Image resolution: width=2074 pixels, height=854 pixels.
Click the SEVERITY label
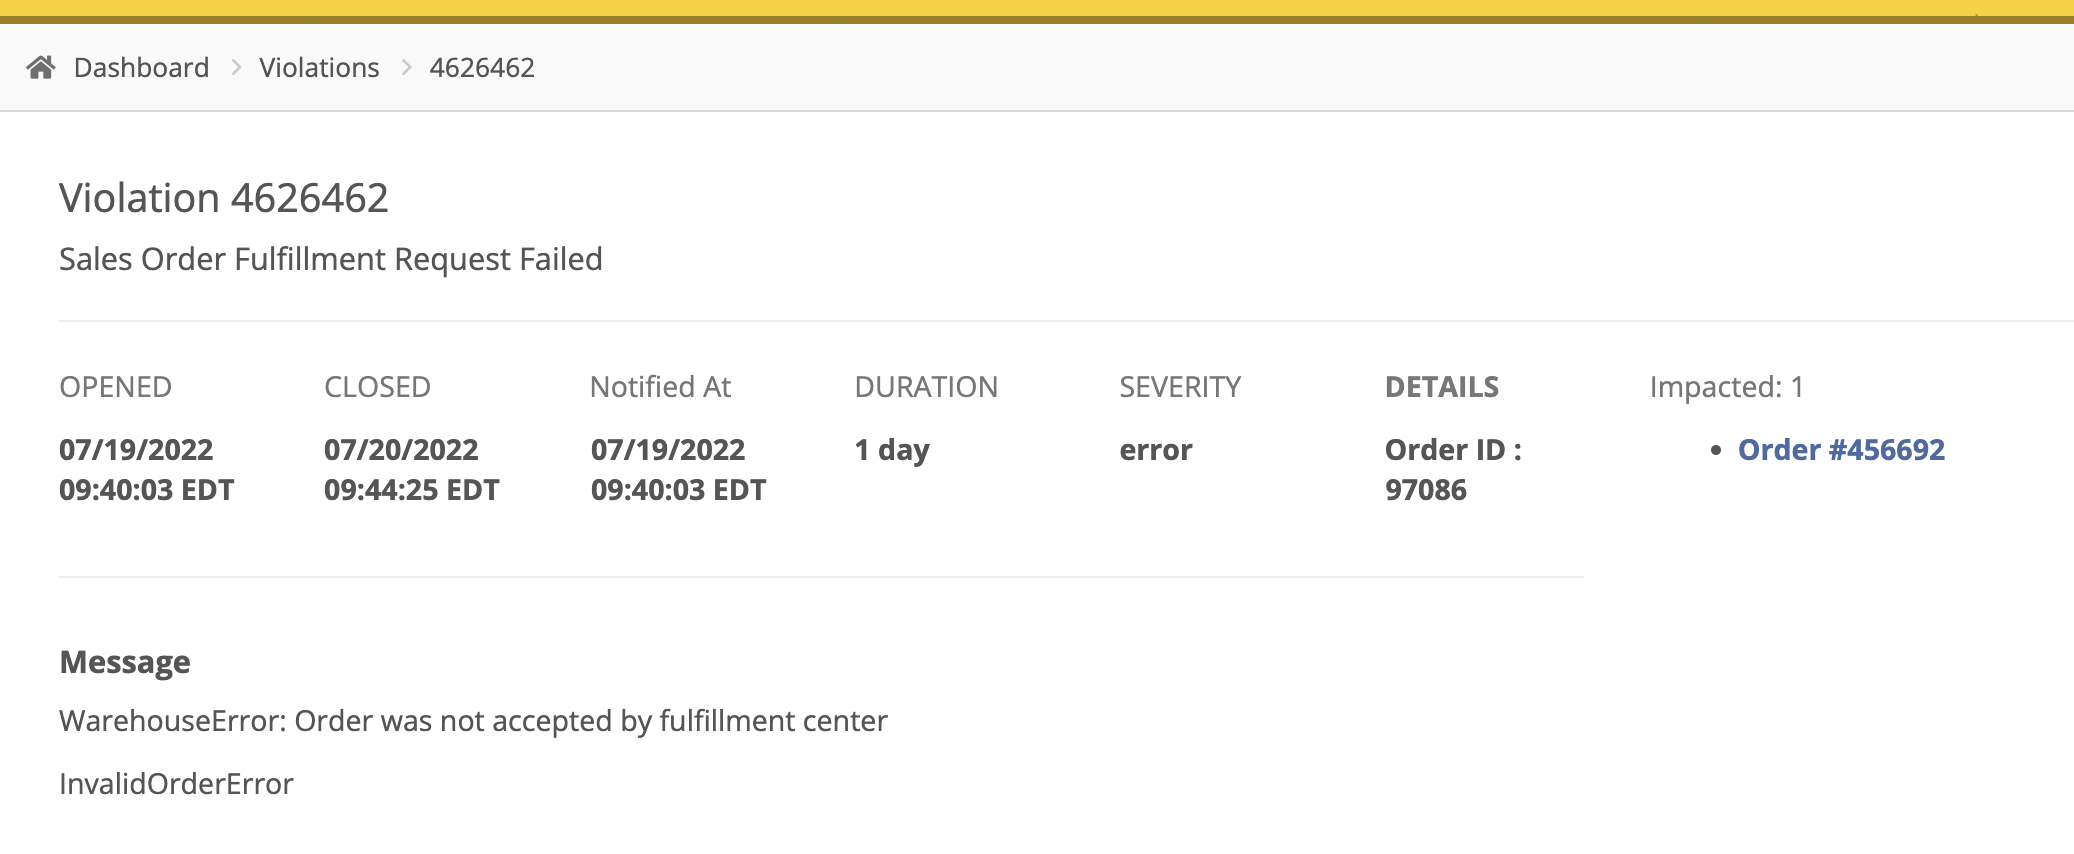click(x=1180, y=387)
